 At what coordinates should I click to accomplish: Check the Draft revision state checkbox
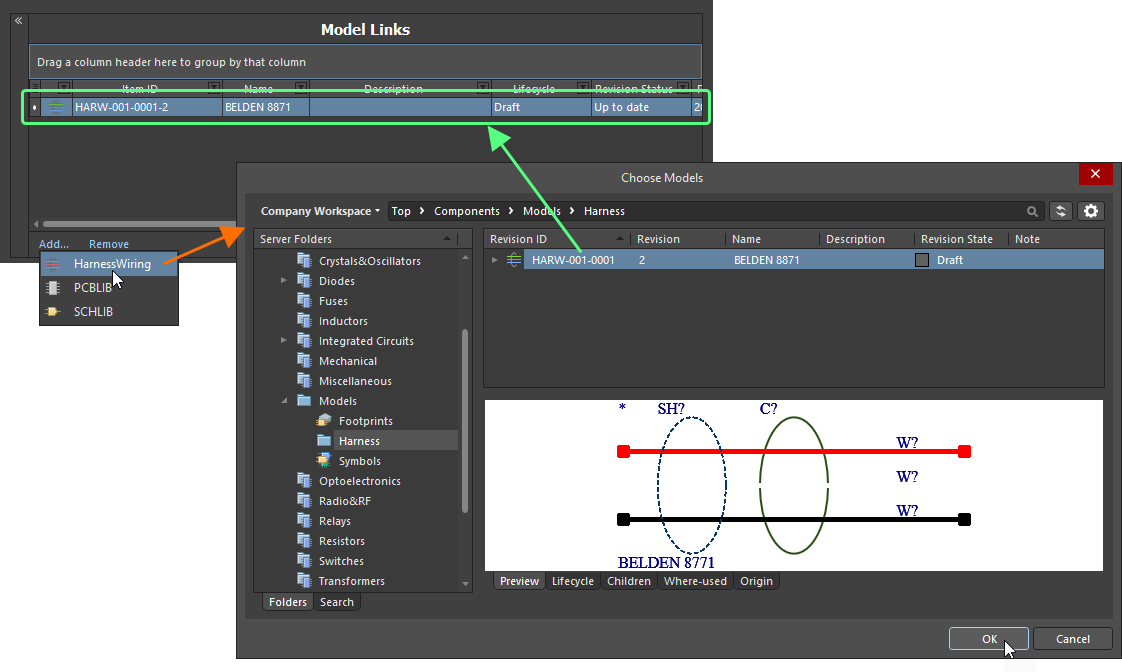(922, 259)
